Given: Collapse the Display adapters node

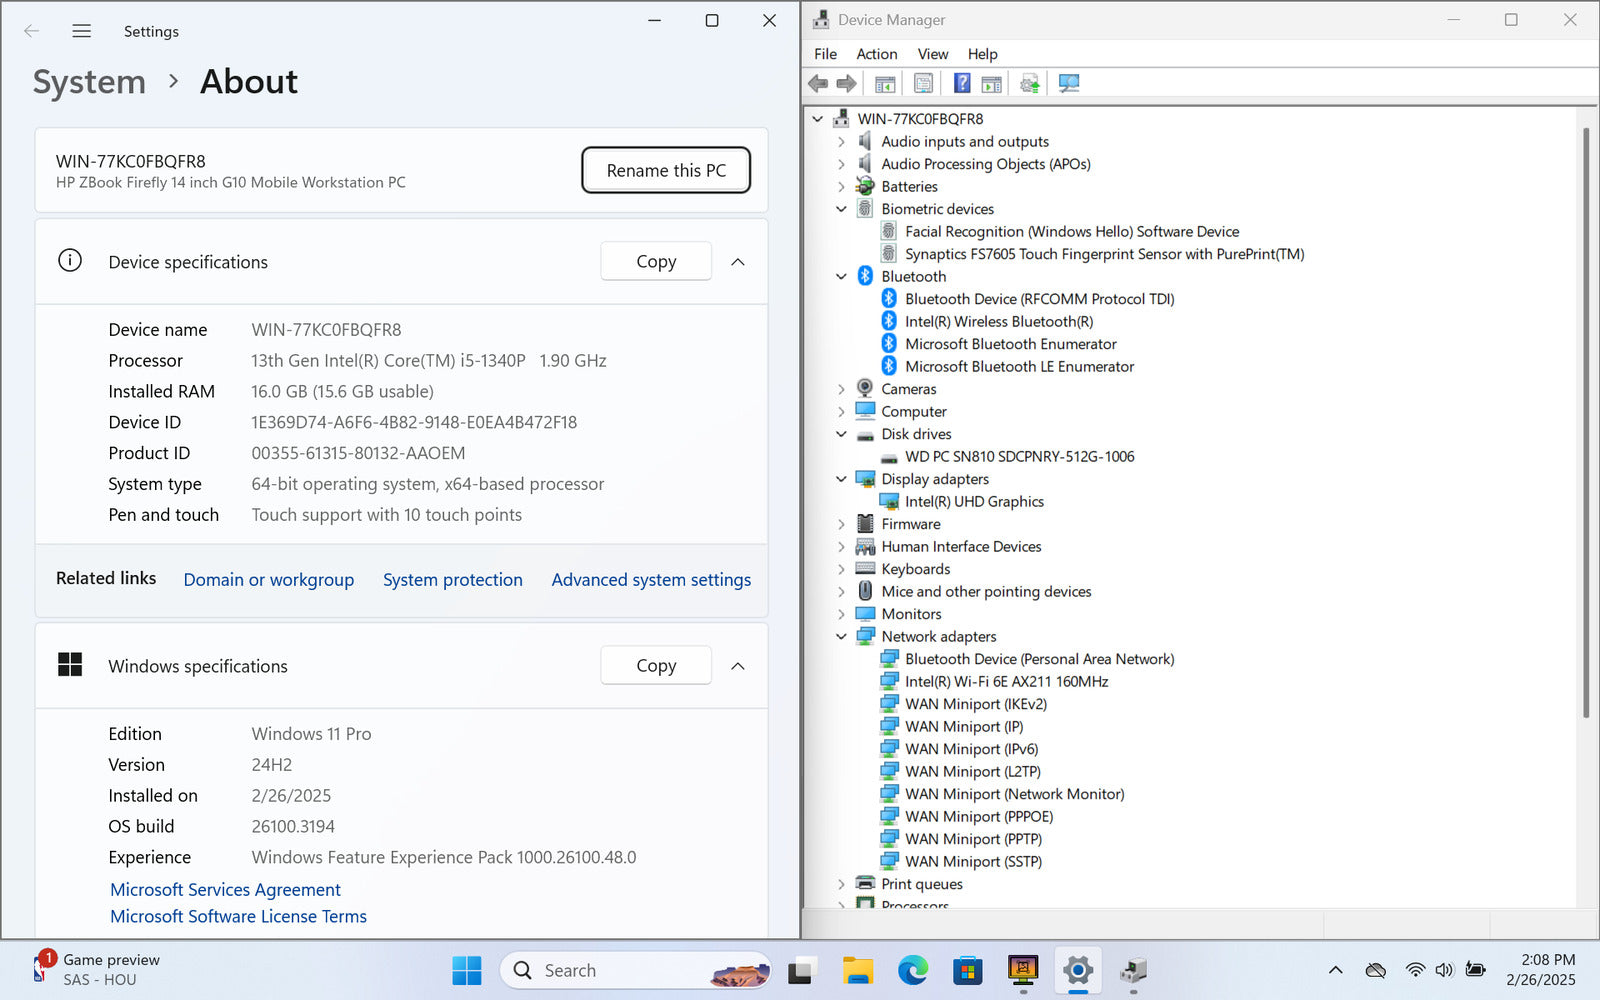Looking at the screenshot, I should (x=841, y=479).
